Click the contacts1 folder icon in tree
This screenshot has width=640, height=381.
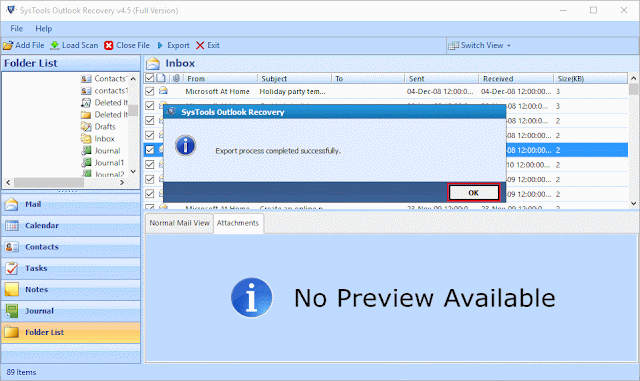[86, 91]
